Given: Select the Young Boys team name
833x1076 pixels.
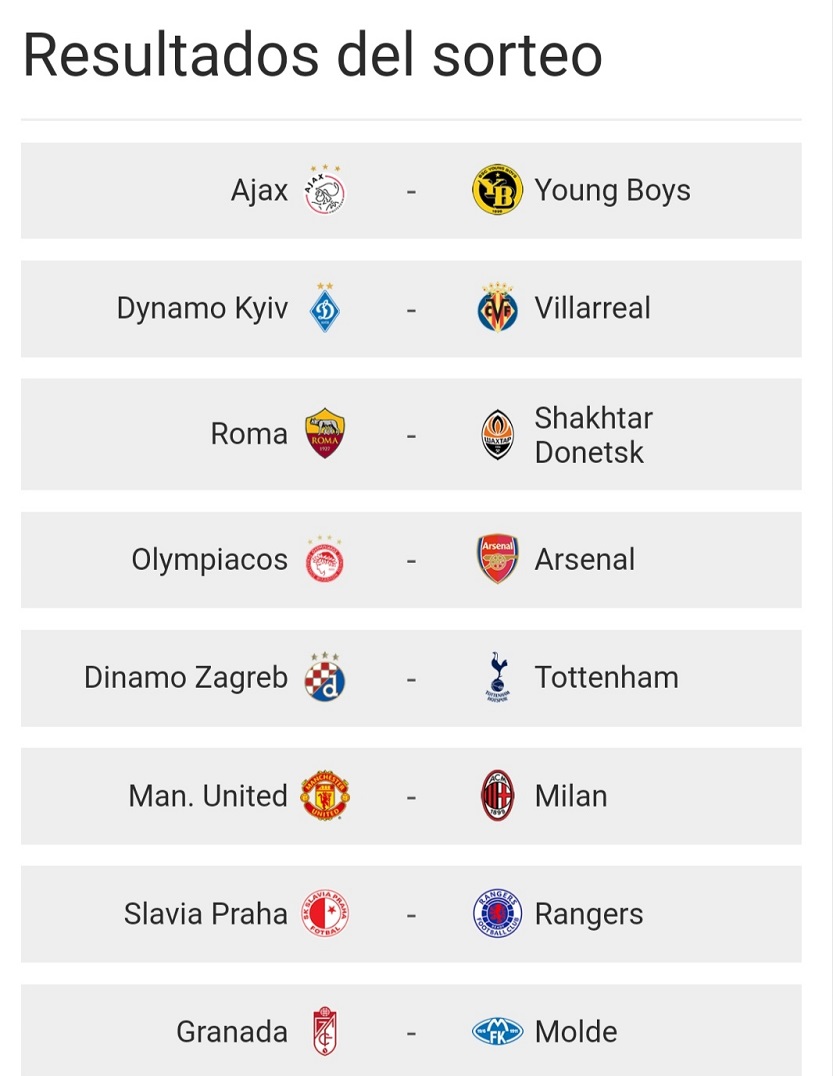Looking at the screenshot, I should coord(612,190).
